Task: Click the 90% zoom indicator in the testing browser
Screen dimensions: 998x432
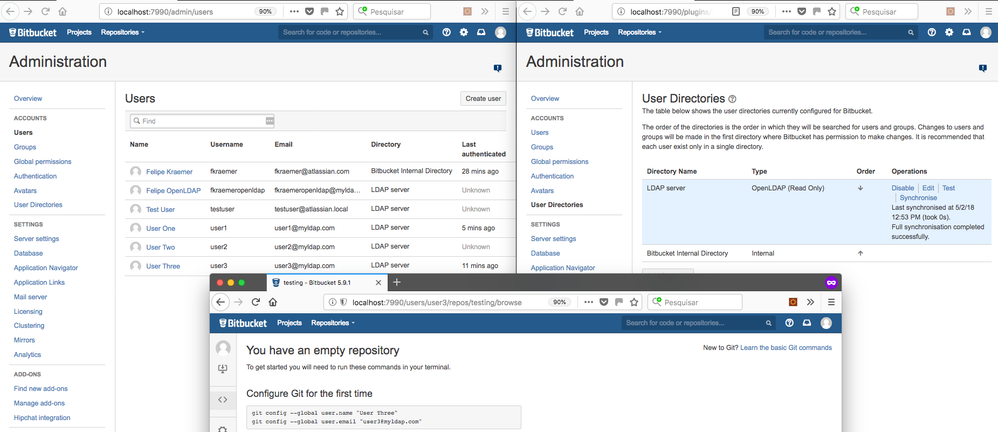Action: 559,302
